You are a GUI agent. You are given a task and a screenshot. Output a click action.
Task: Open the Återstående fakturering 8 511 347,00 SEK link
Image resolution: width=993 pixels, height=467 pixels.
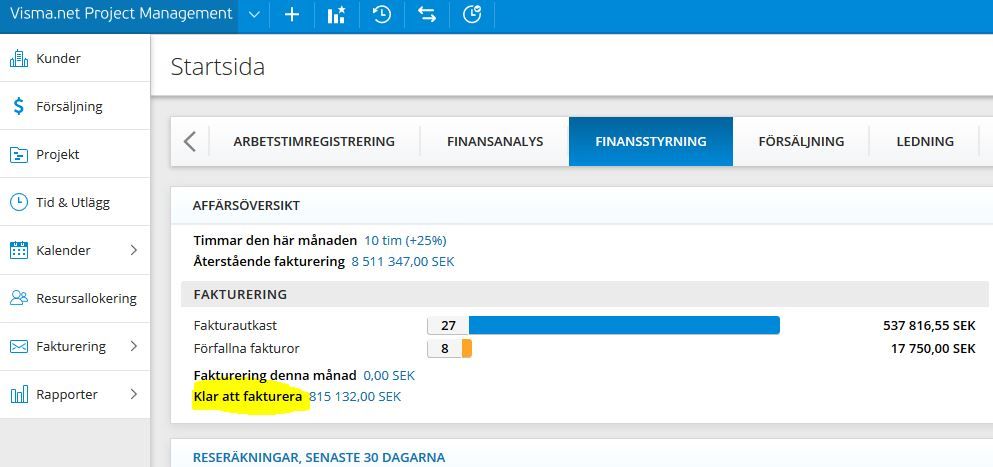(x=403, y=262)
